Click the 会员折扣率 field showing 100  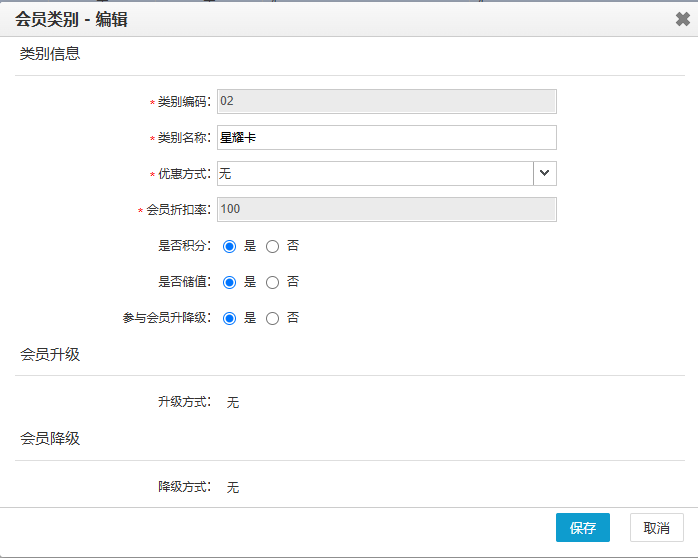pos(386,209)
